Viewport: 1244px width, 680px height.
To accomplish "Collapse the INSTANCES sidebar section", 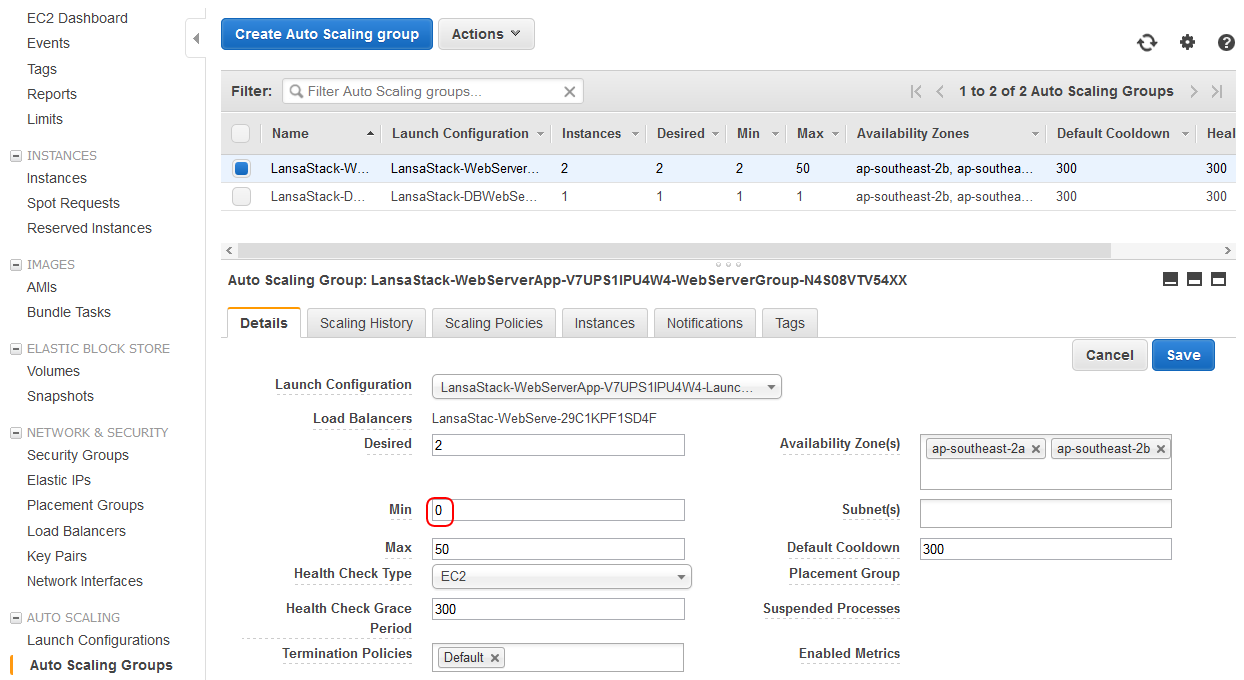I will tap(15, 156).
